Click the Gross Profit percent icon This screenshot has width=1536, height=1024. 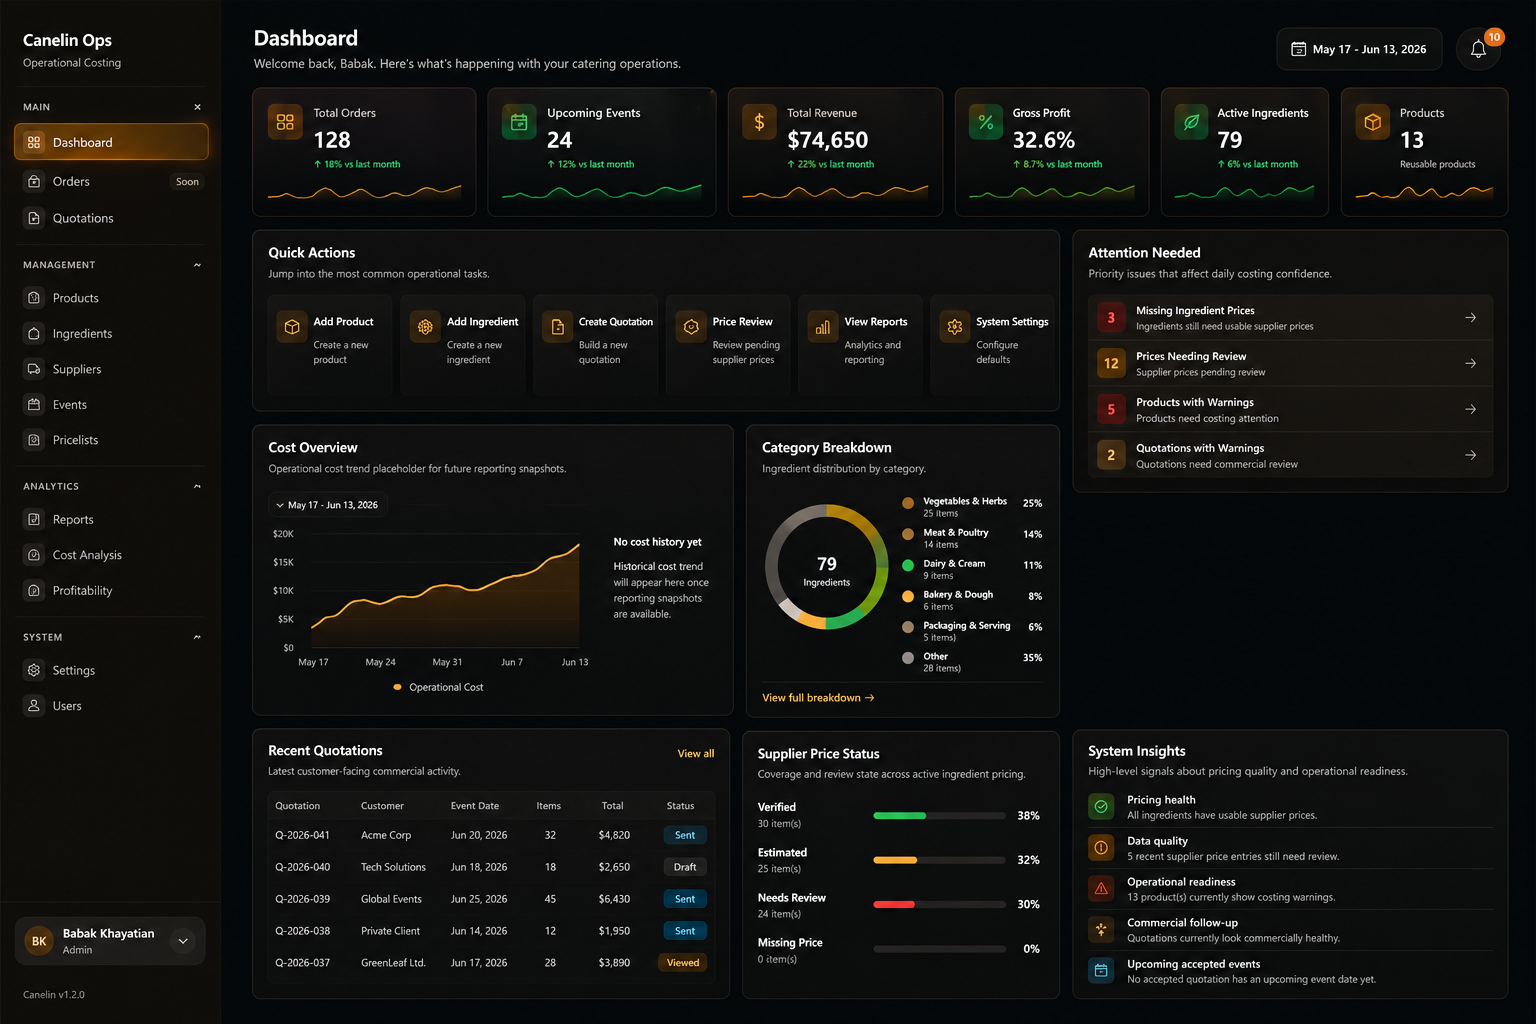tap(986, 122)
